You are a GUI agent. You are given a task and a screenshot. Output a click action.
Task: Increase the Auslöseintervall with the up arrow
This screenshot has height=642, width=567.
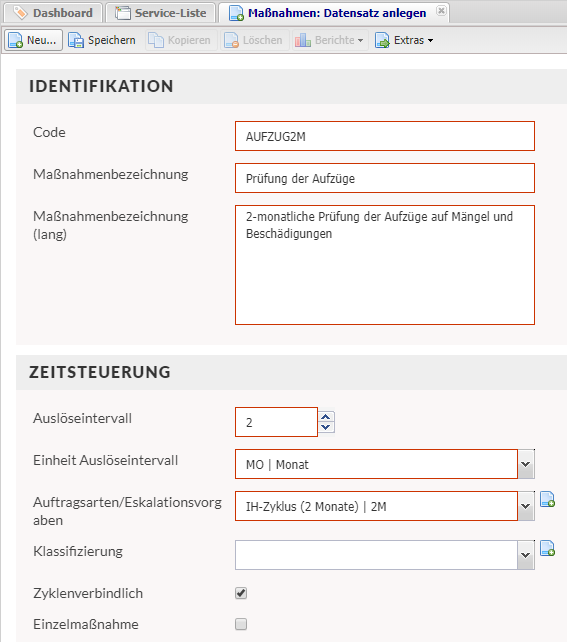pyautogui.click(x=326, y=417)
